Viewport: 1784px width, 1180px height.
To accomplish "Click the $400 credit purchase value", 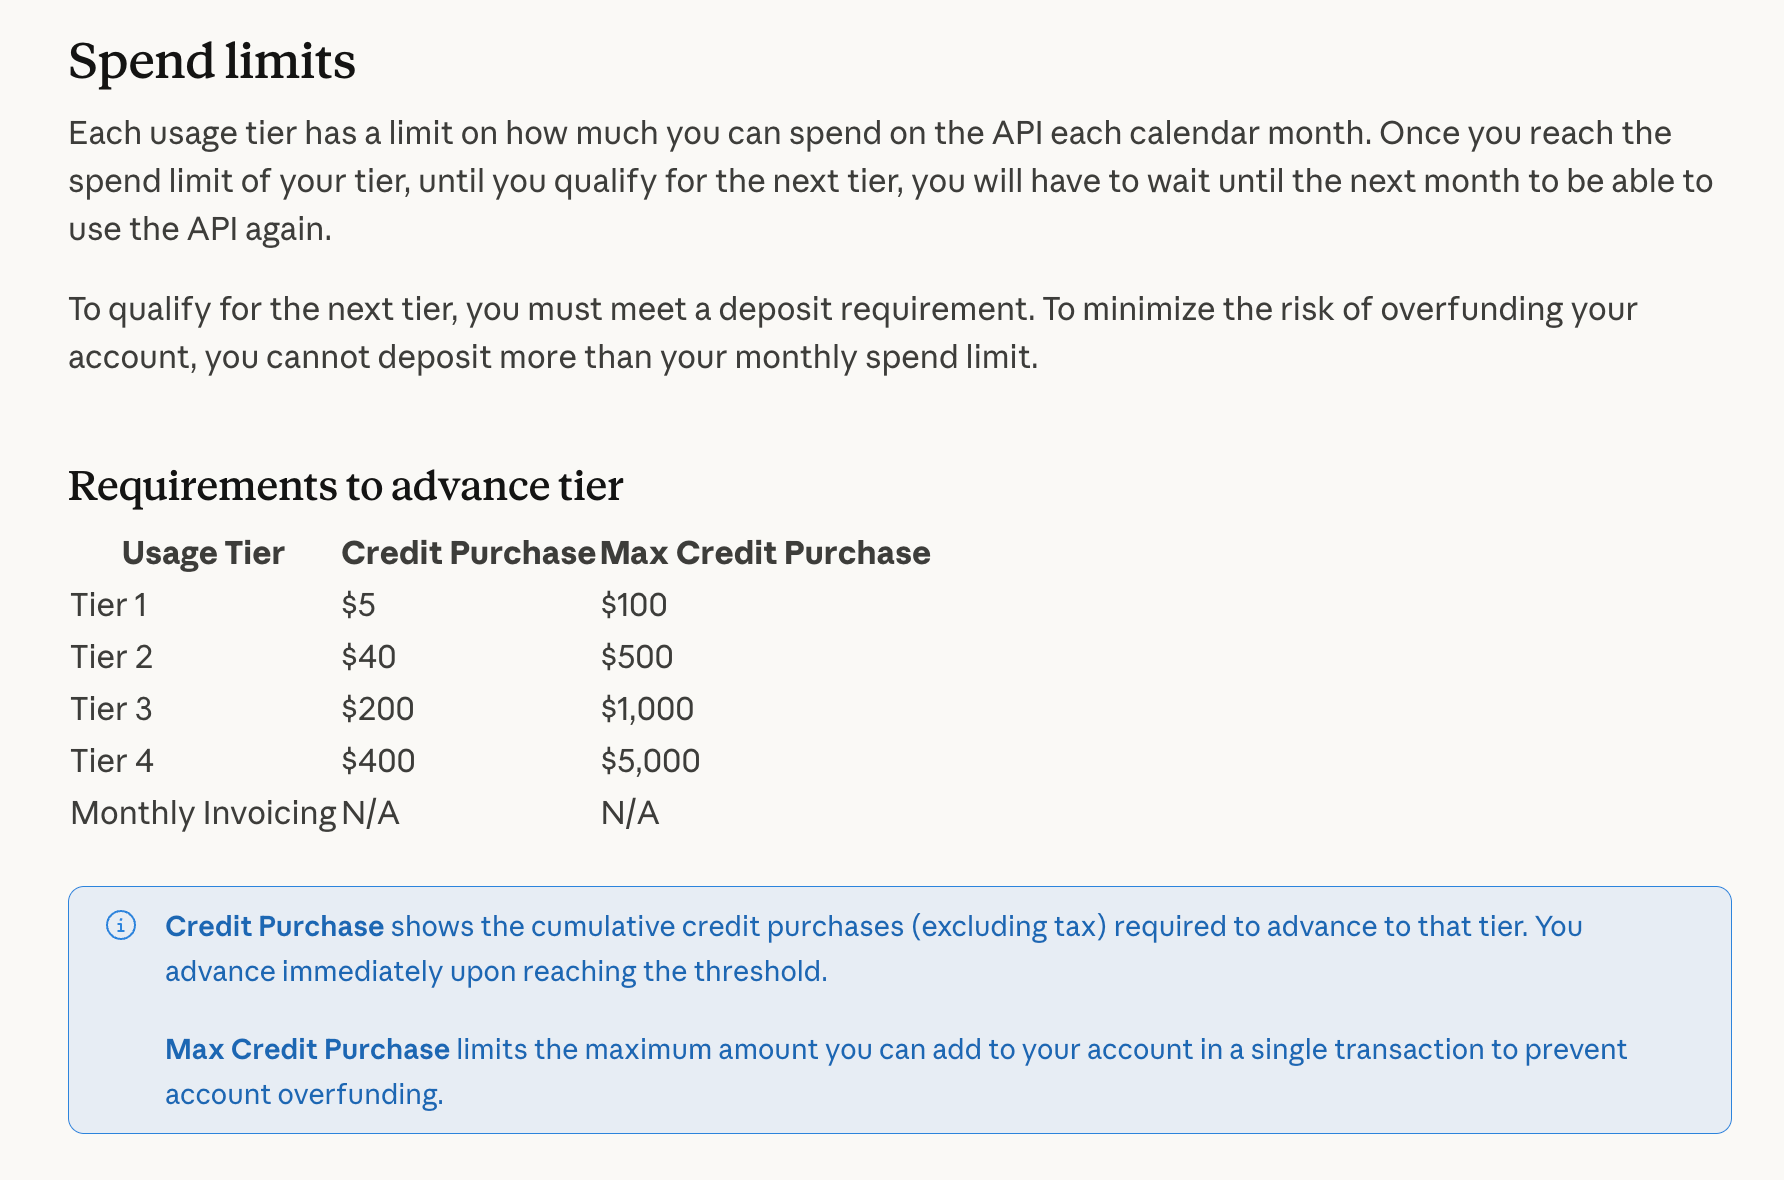I will pyautogui.click(x=378, y=761).
